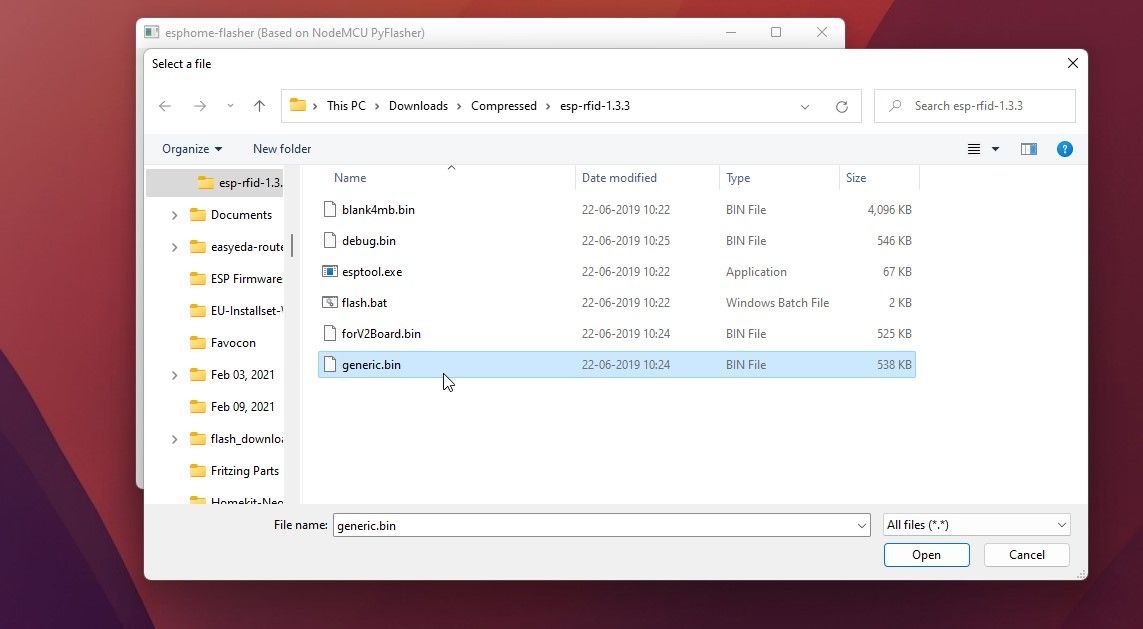Open the Organize menu
Screen dimensions: 1143x629
(x=192, y=149)
